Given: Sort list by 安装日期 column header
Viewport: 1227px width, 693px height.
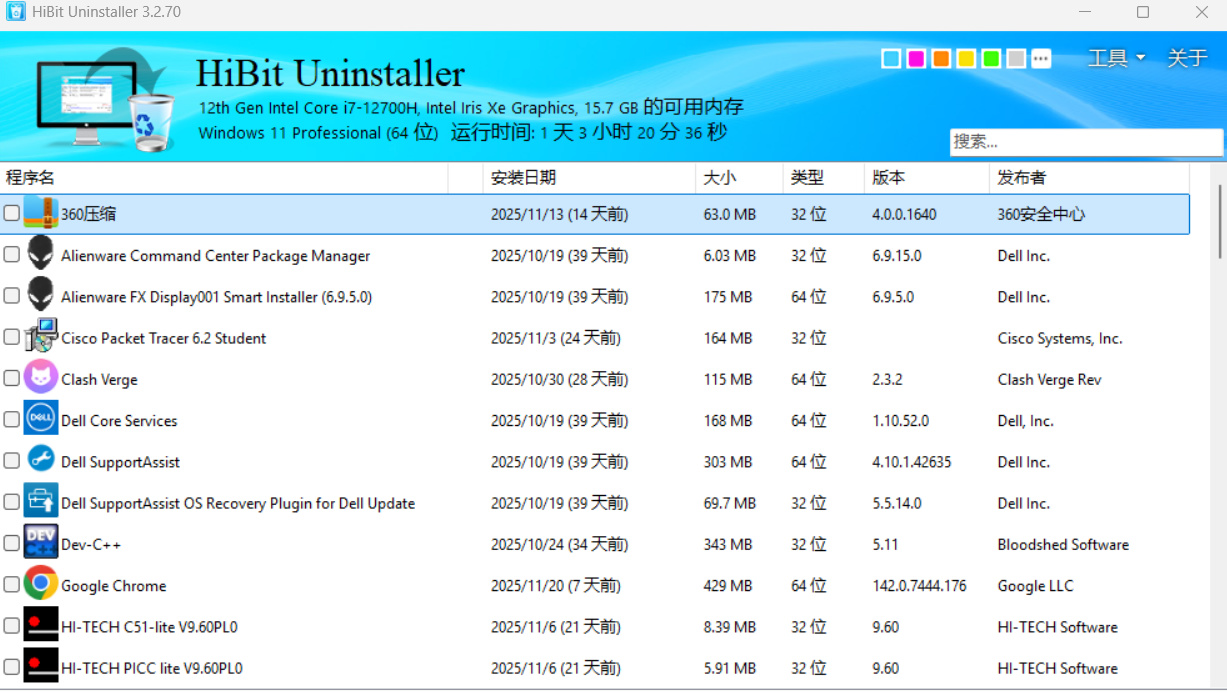Looking at the screenshot, I should pyautogui.click(x=589, y=177).
